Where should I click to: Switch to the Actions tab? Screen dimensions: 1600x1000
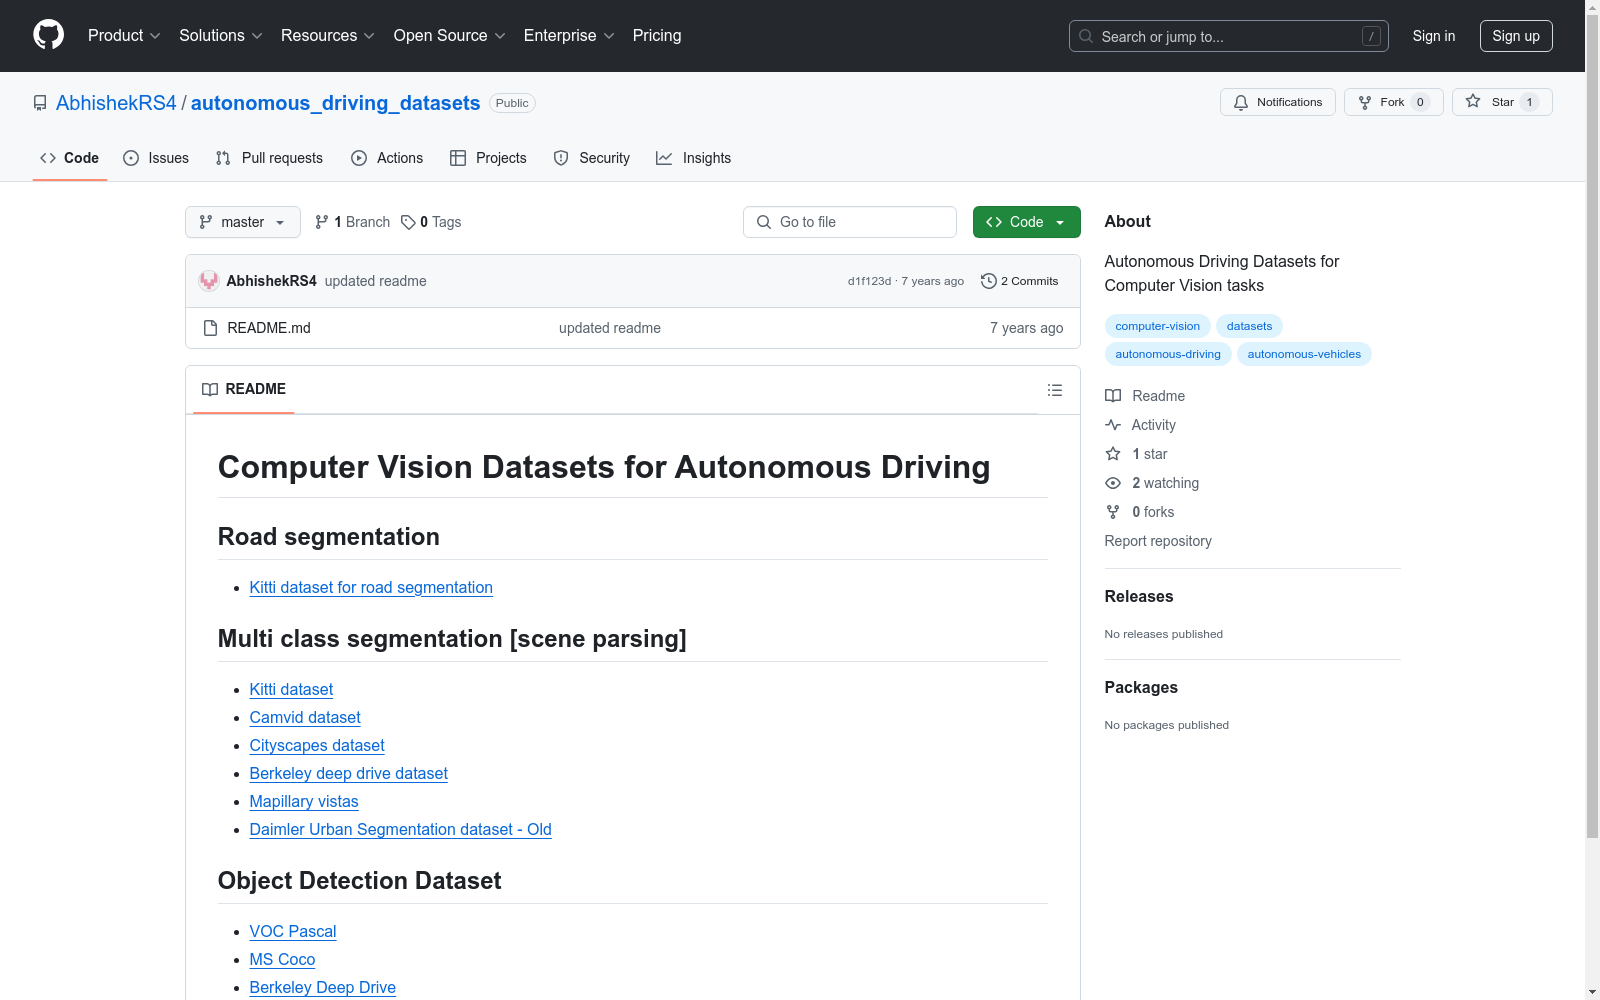387,158
